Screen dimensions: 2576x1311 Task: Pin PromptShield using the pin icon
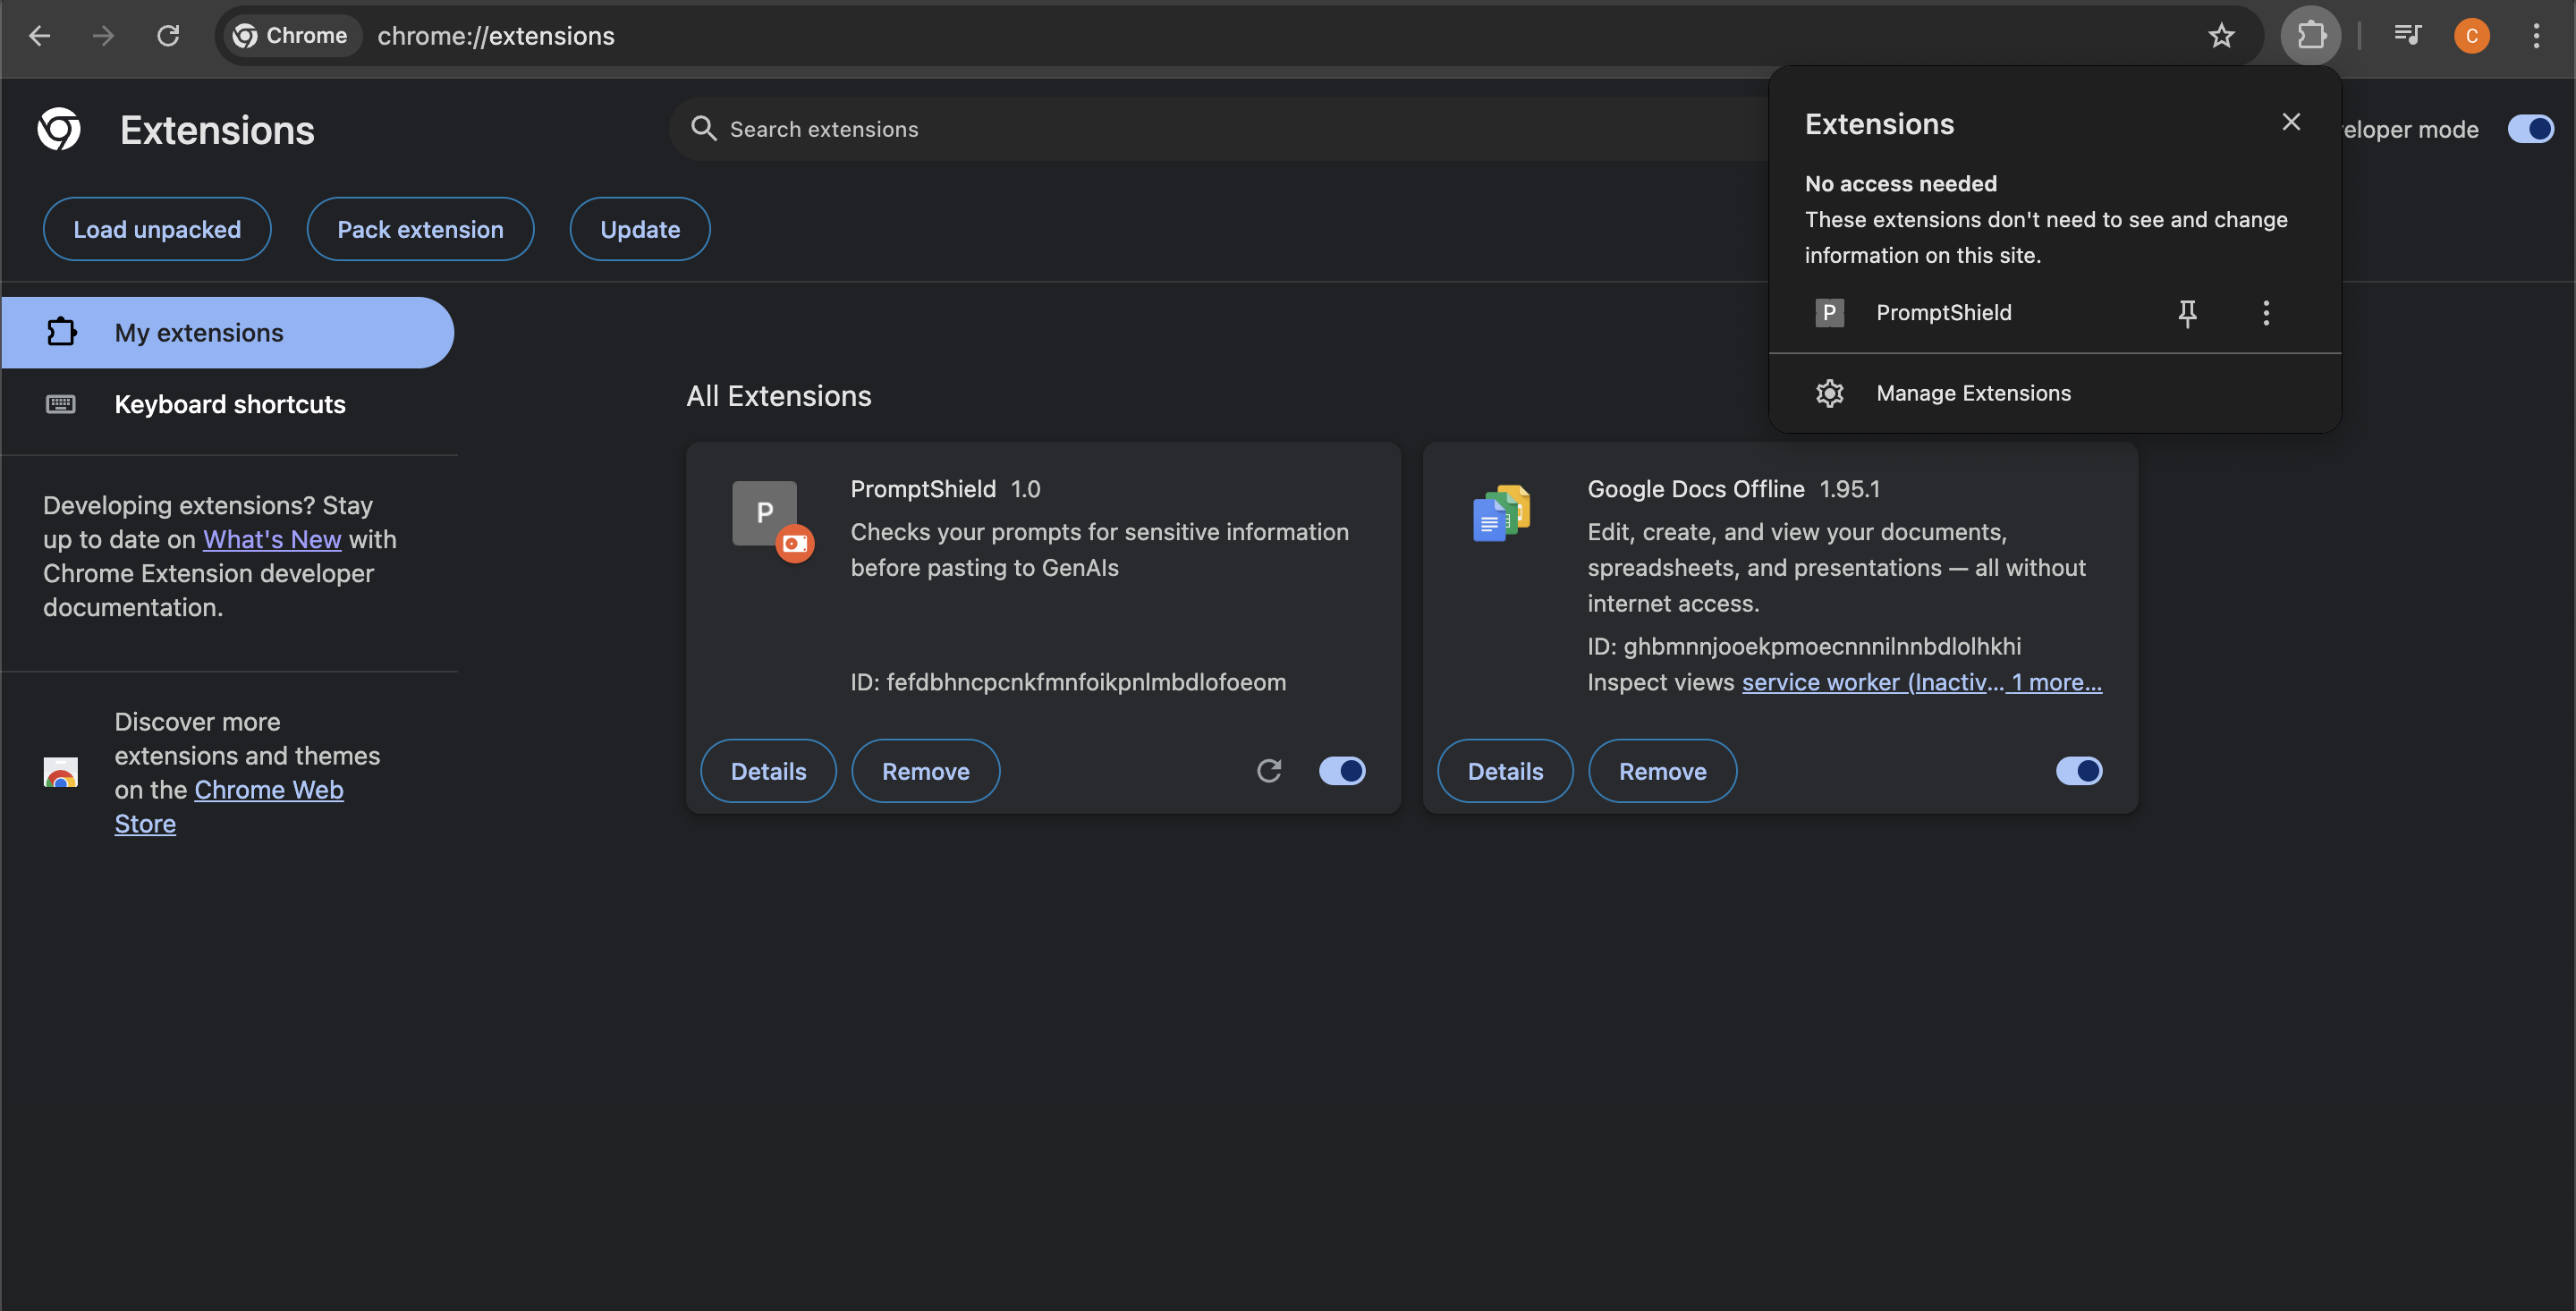[2187, 313]
